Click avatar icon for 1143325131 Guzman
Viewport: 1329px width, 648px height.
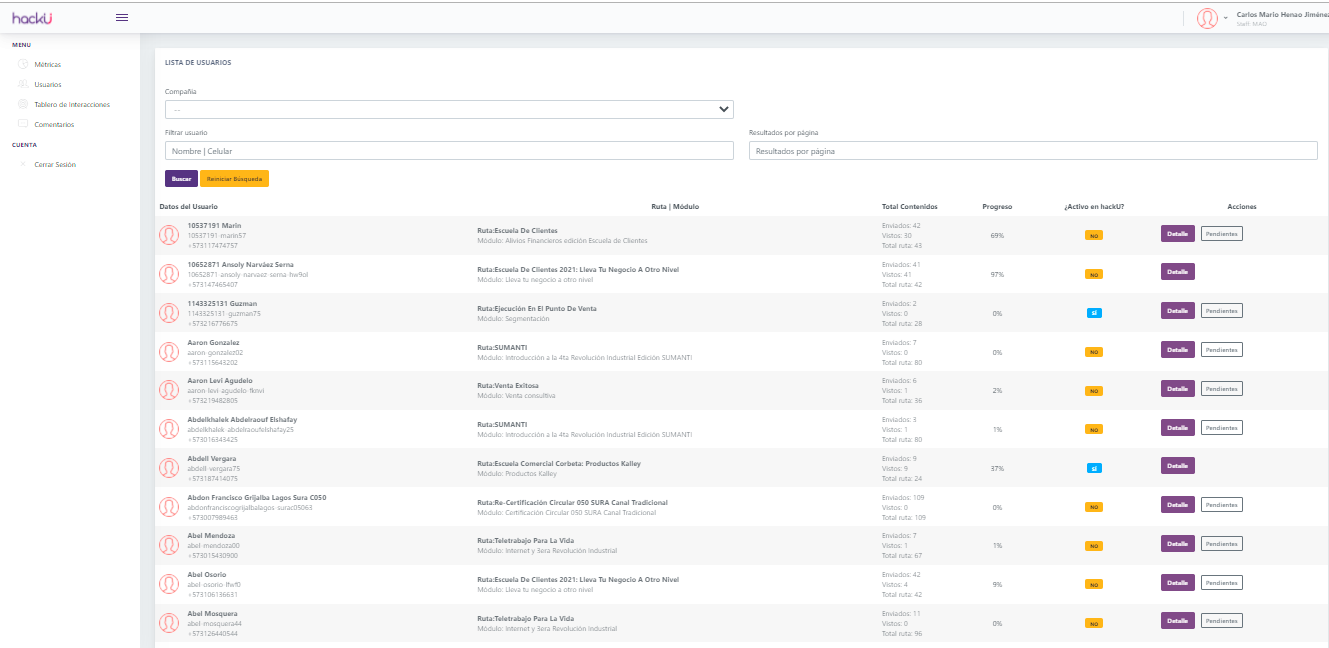click(169, 313)
